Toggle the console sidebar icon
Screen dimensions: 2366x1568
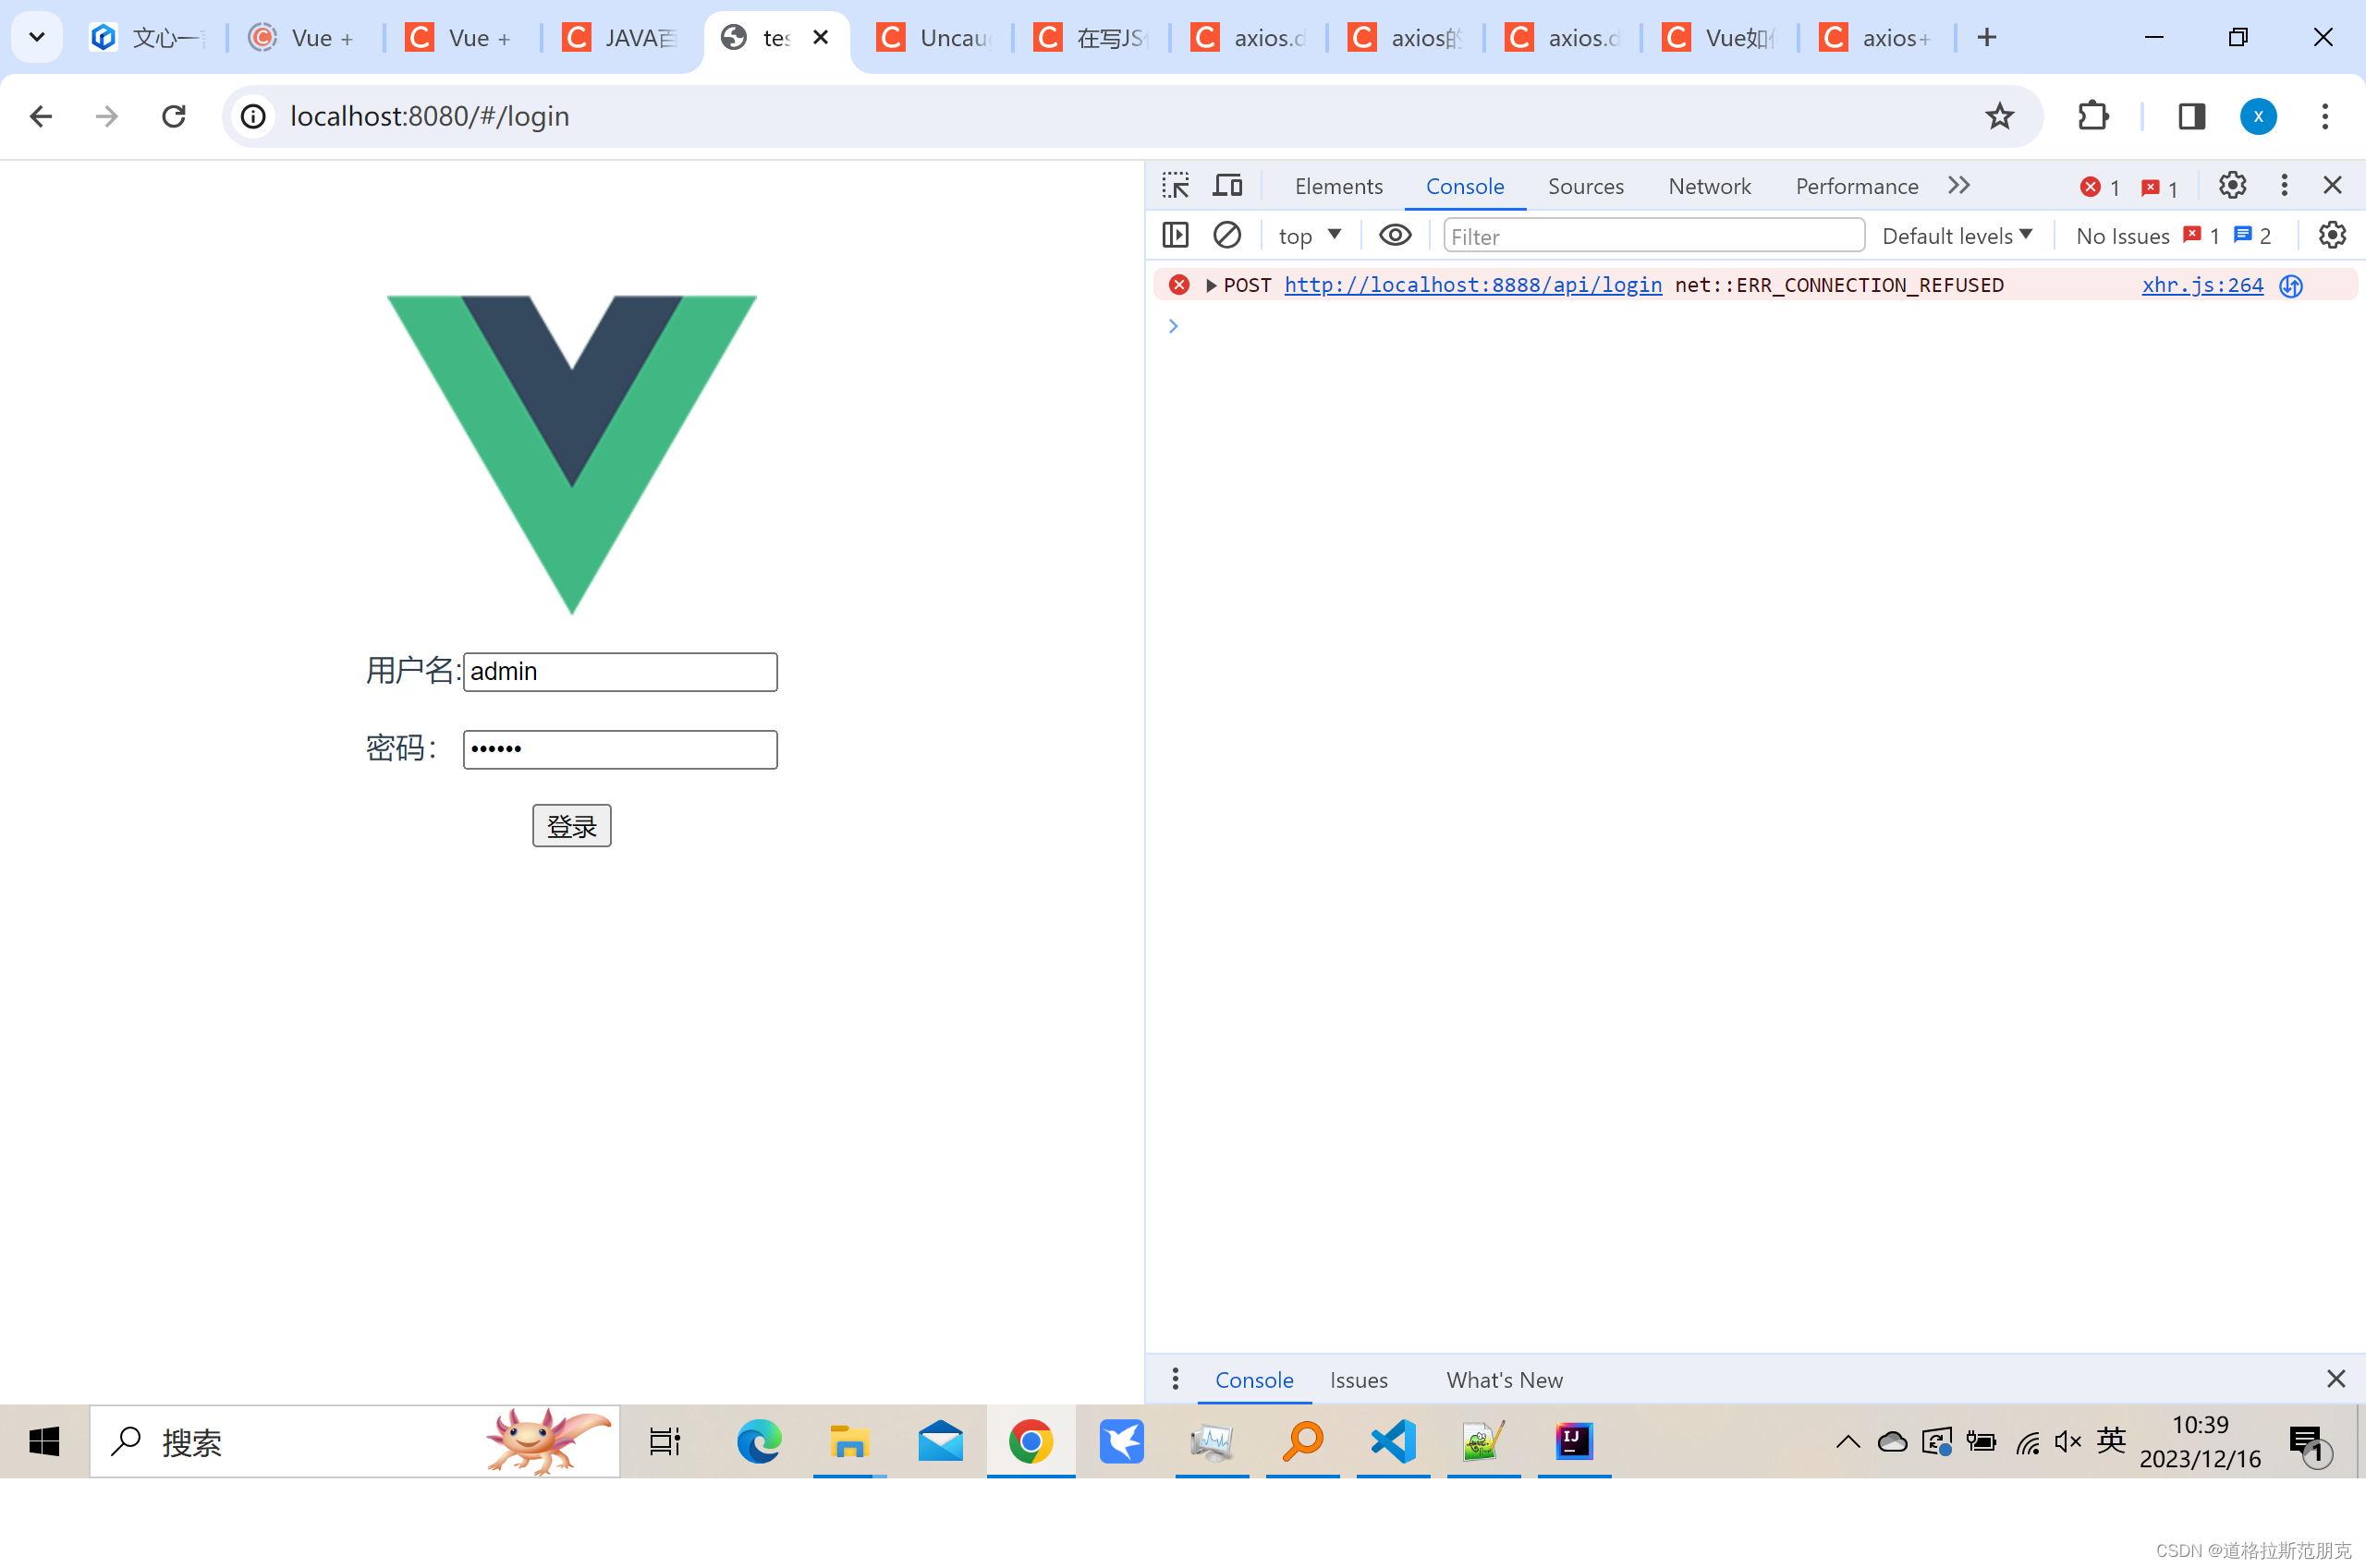click(1175, 235)
